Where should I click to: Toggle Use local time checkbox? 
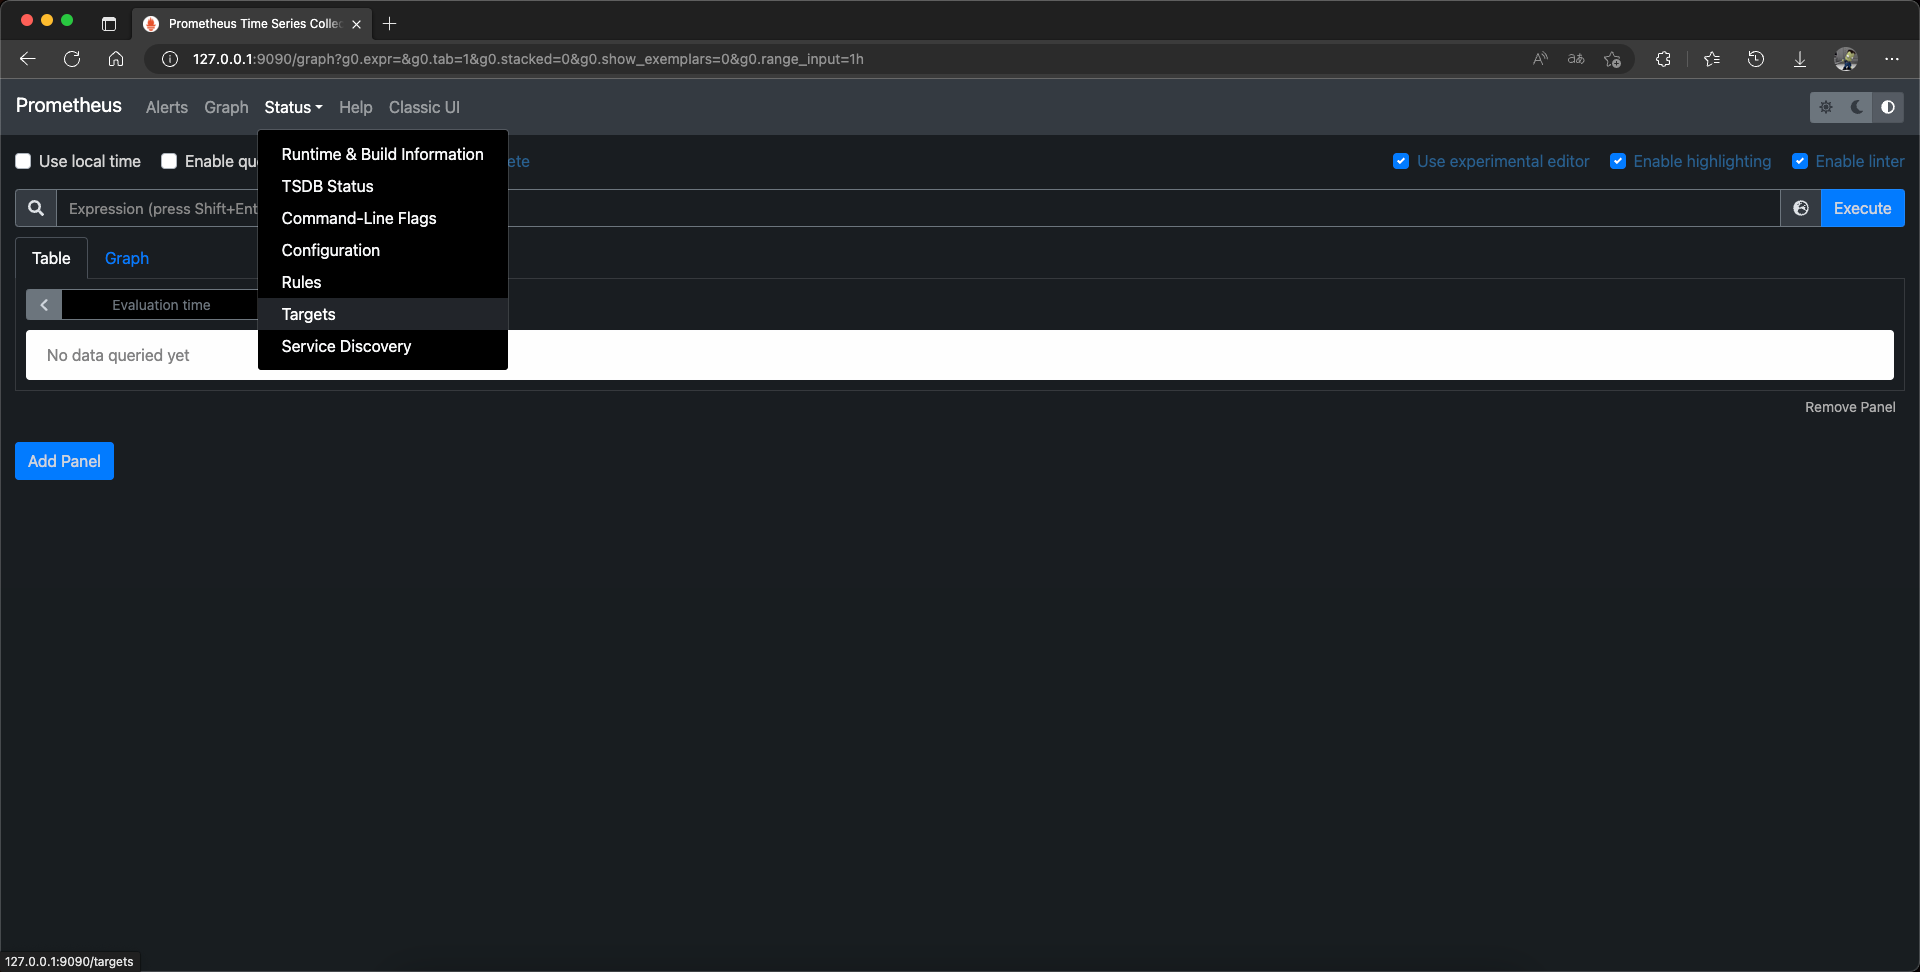point(23,161)
